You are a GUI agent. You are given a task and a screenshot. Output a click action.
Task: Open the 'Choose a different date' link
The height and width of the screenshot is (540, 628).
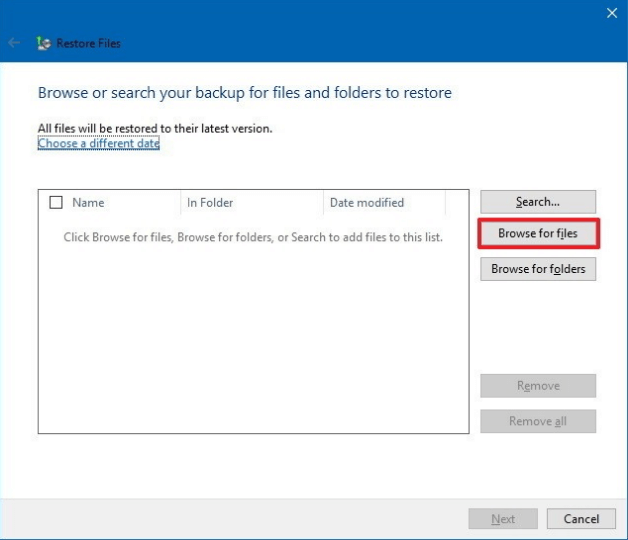click(x=98, y=143)
